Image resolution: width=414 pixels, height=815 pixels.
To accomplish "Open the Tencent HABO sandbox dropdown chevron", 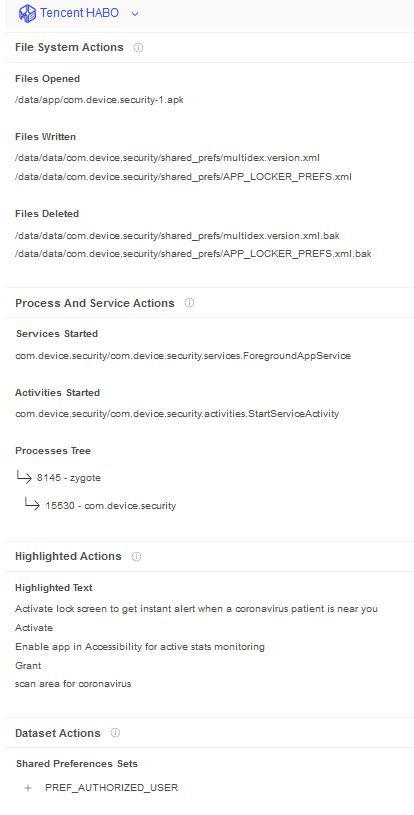I will tap(135, 14).
